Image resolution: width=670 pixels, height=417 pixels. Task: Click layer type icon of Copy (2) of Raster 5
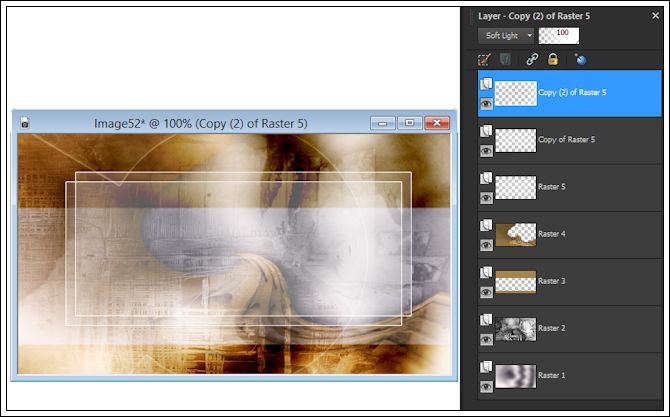pyautogui.click(x=486, y=84)
